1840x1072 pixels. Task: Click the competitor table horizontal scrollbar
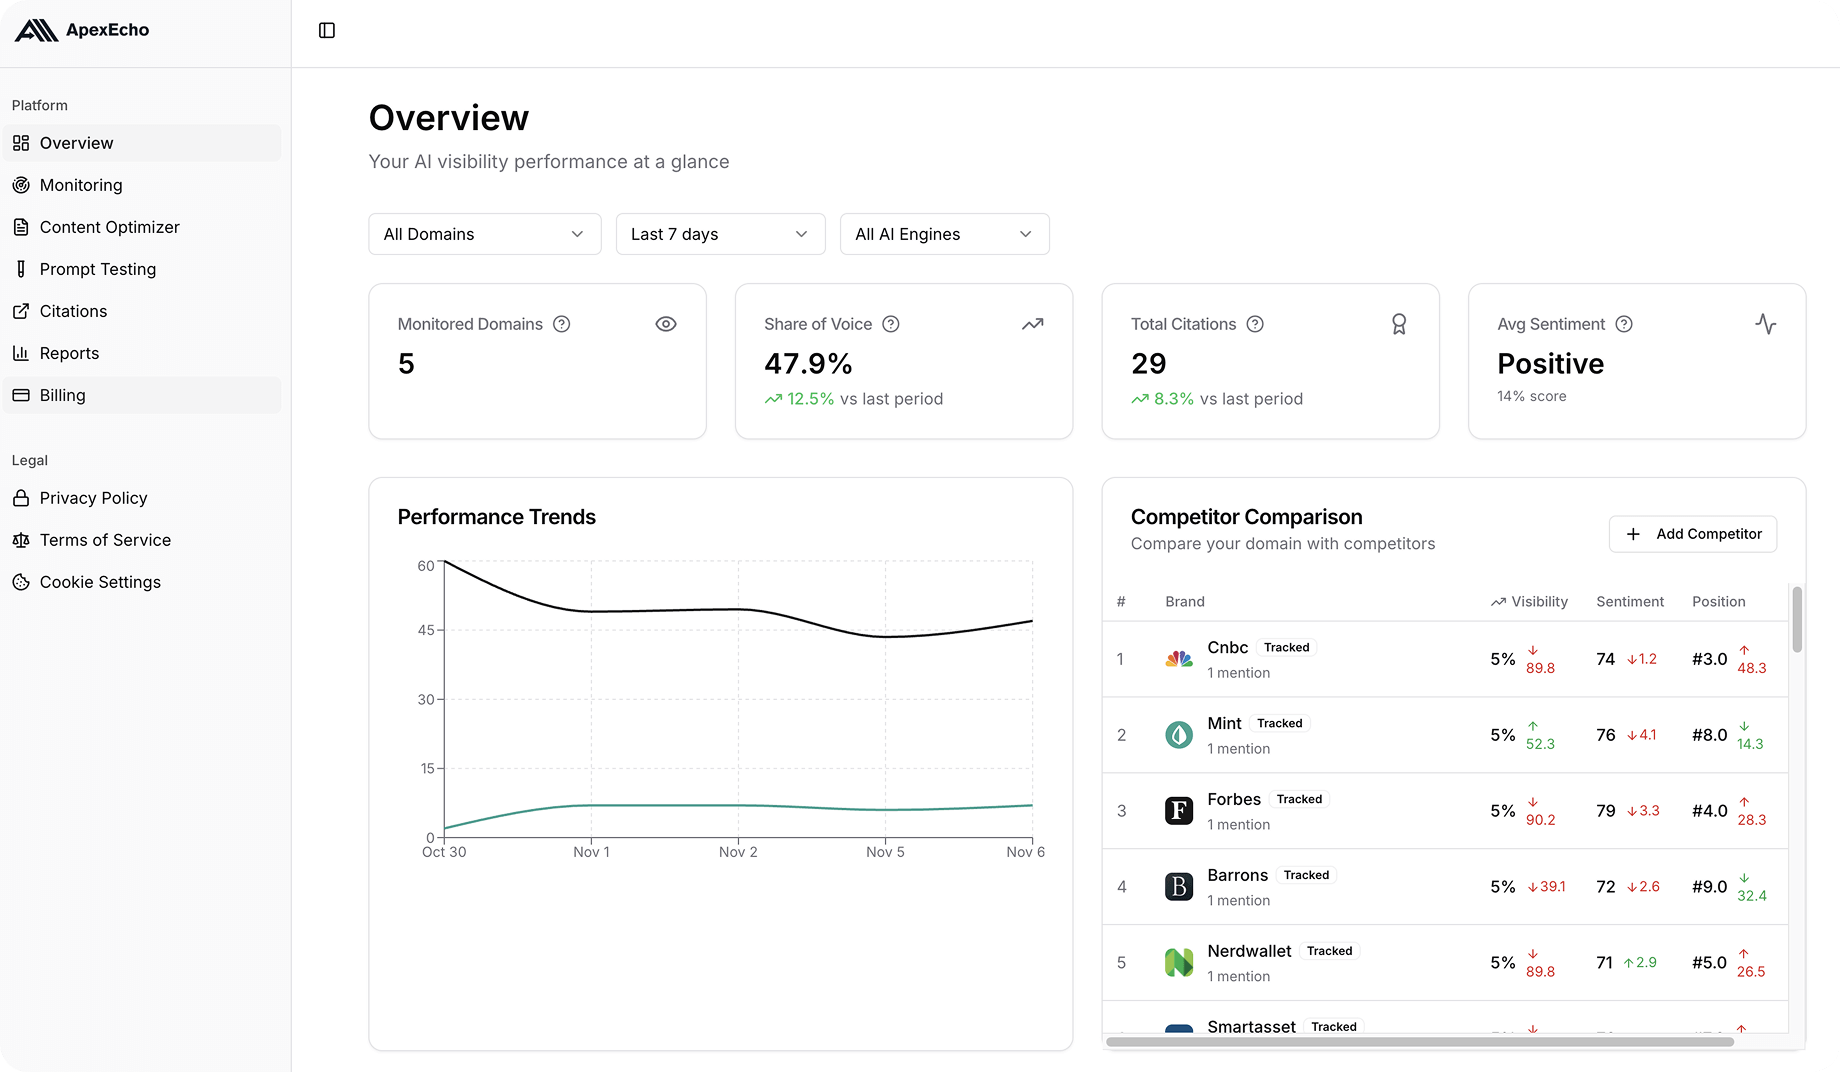point(1420,1042)
